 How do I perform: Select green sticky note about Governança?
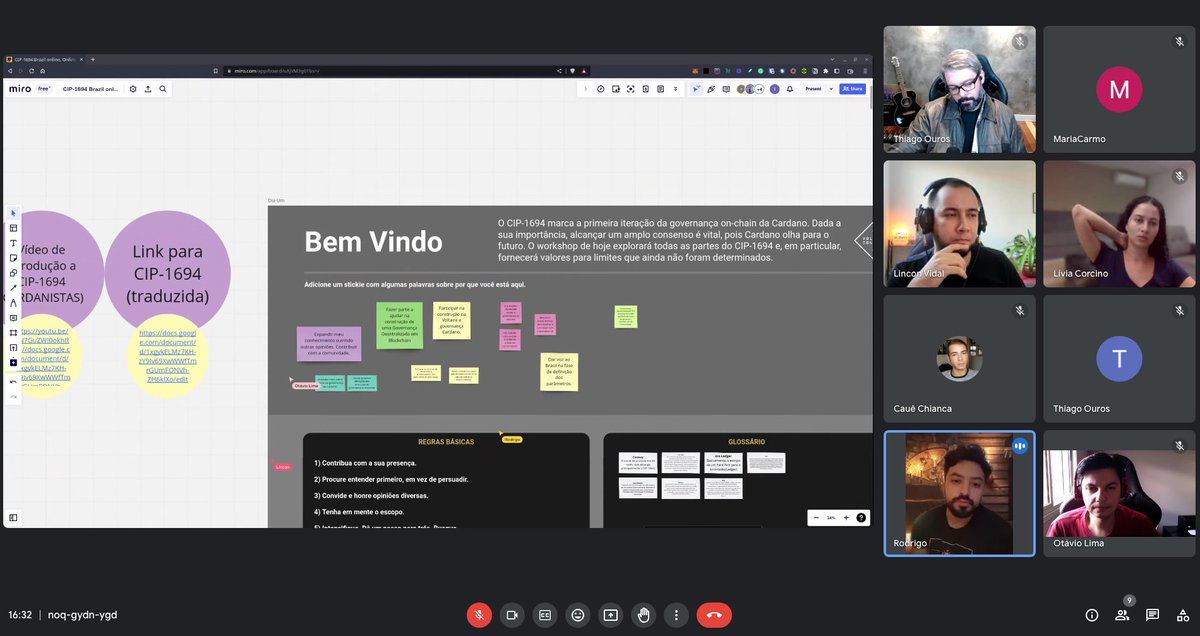pos(399,325)
